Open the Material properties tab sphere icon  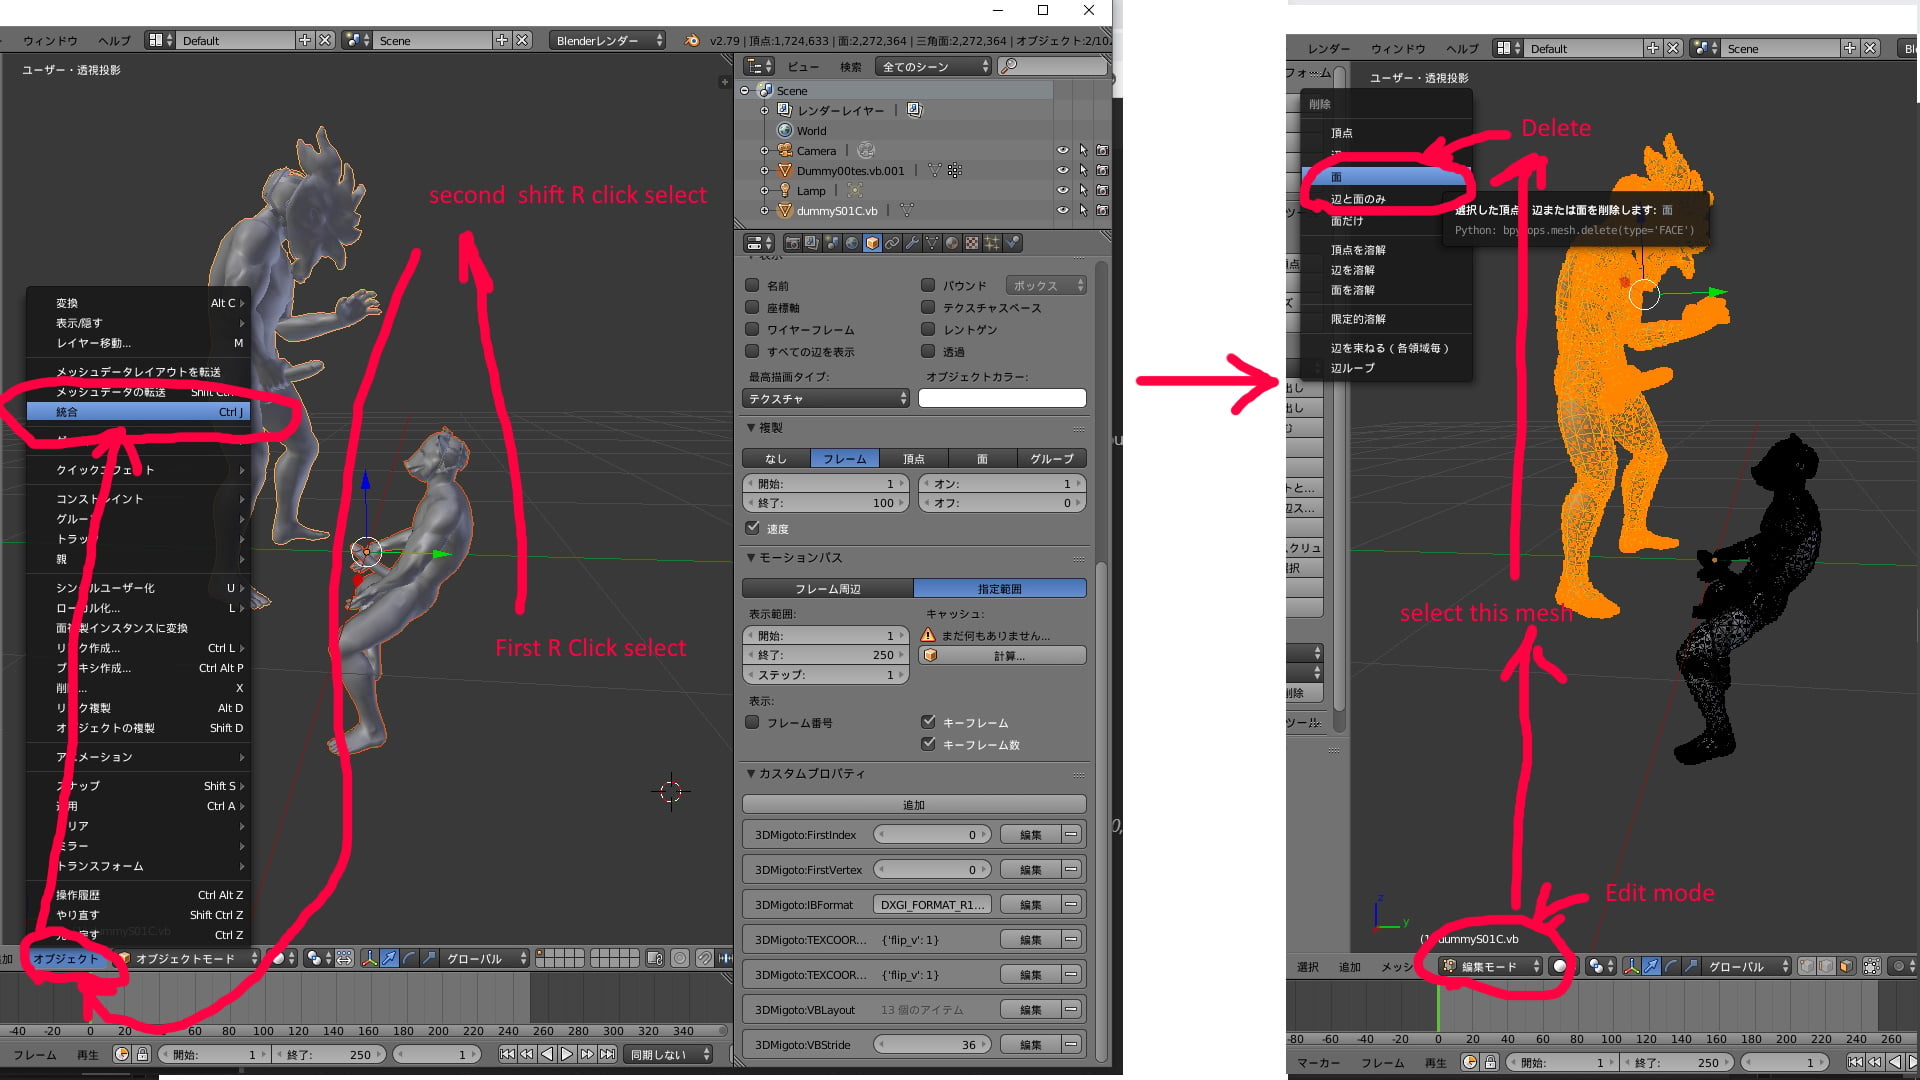952,243
